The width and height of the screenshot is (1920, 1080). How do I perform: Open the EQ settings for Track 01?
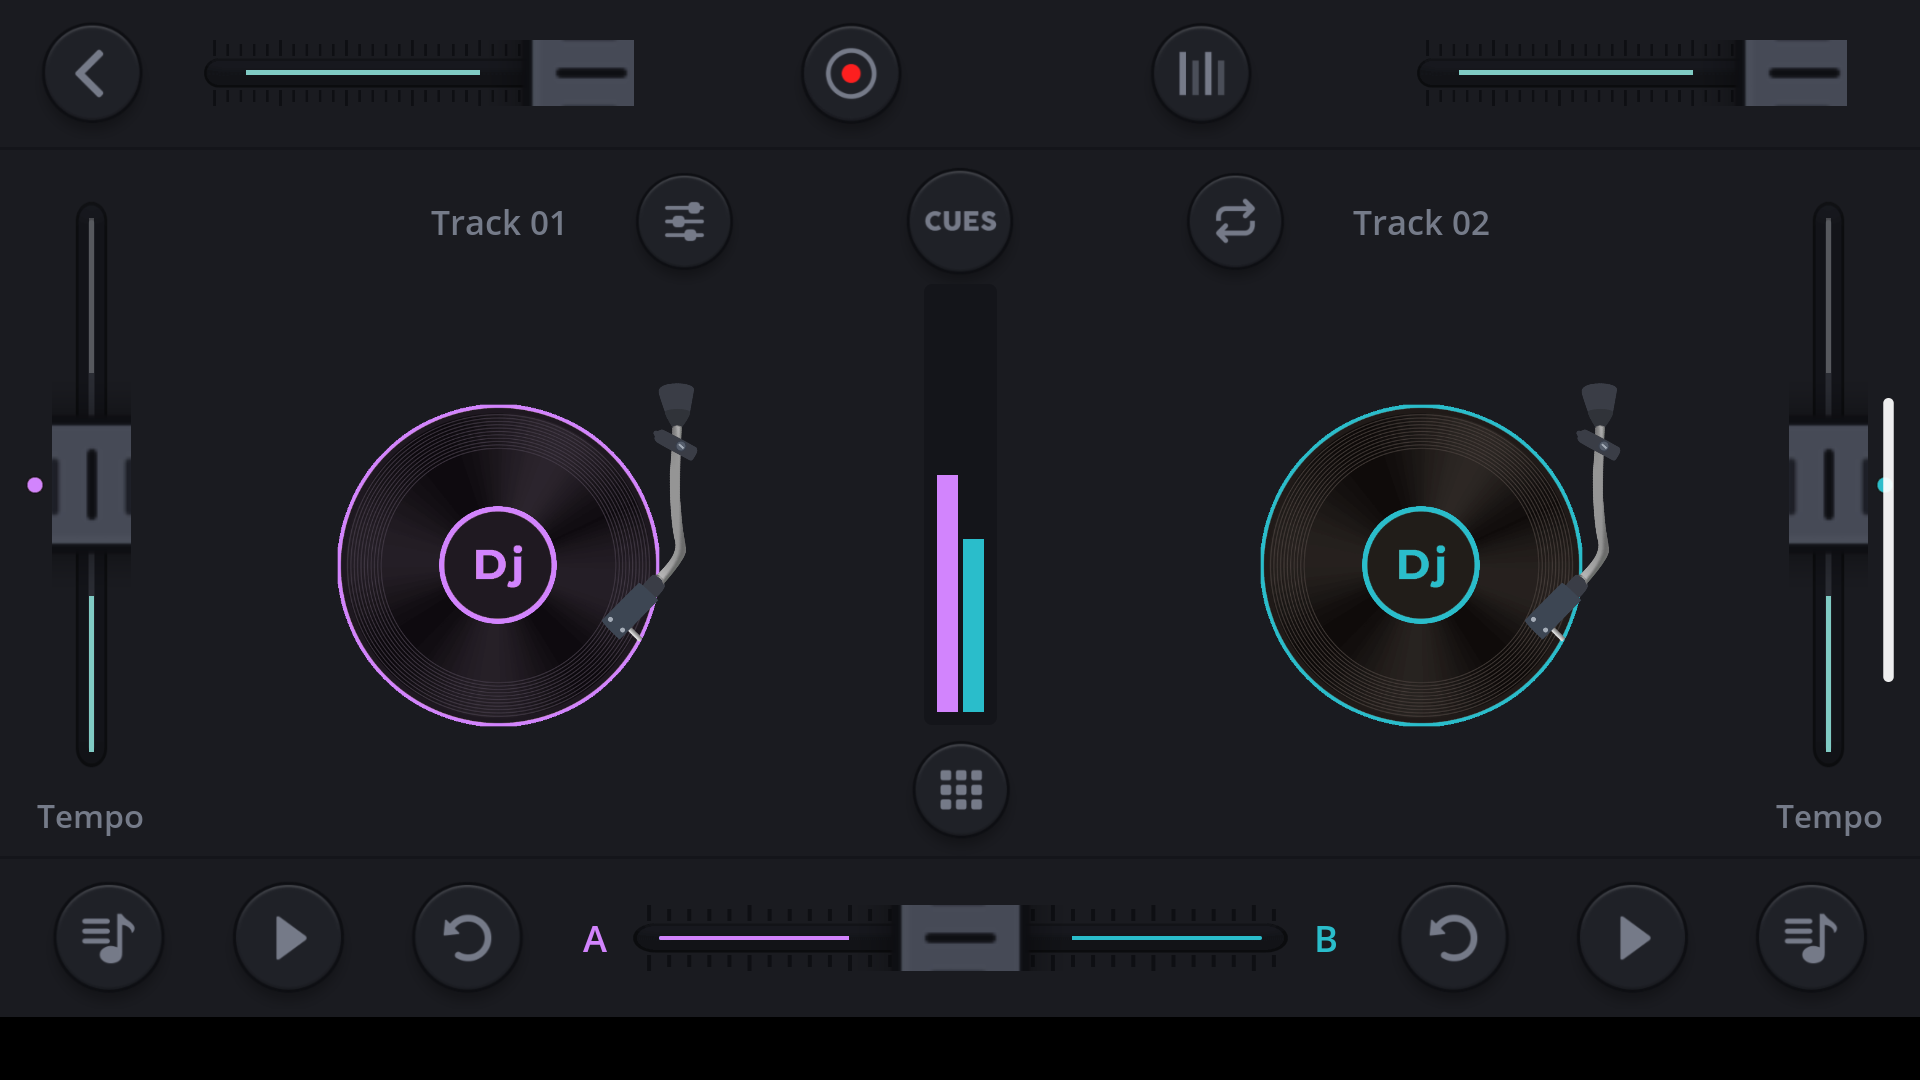tap(684, 222)
